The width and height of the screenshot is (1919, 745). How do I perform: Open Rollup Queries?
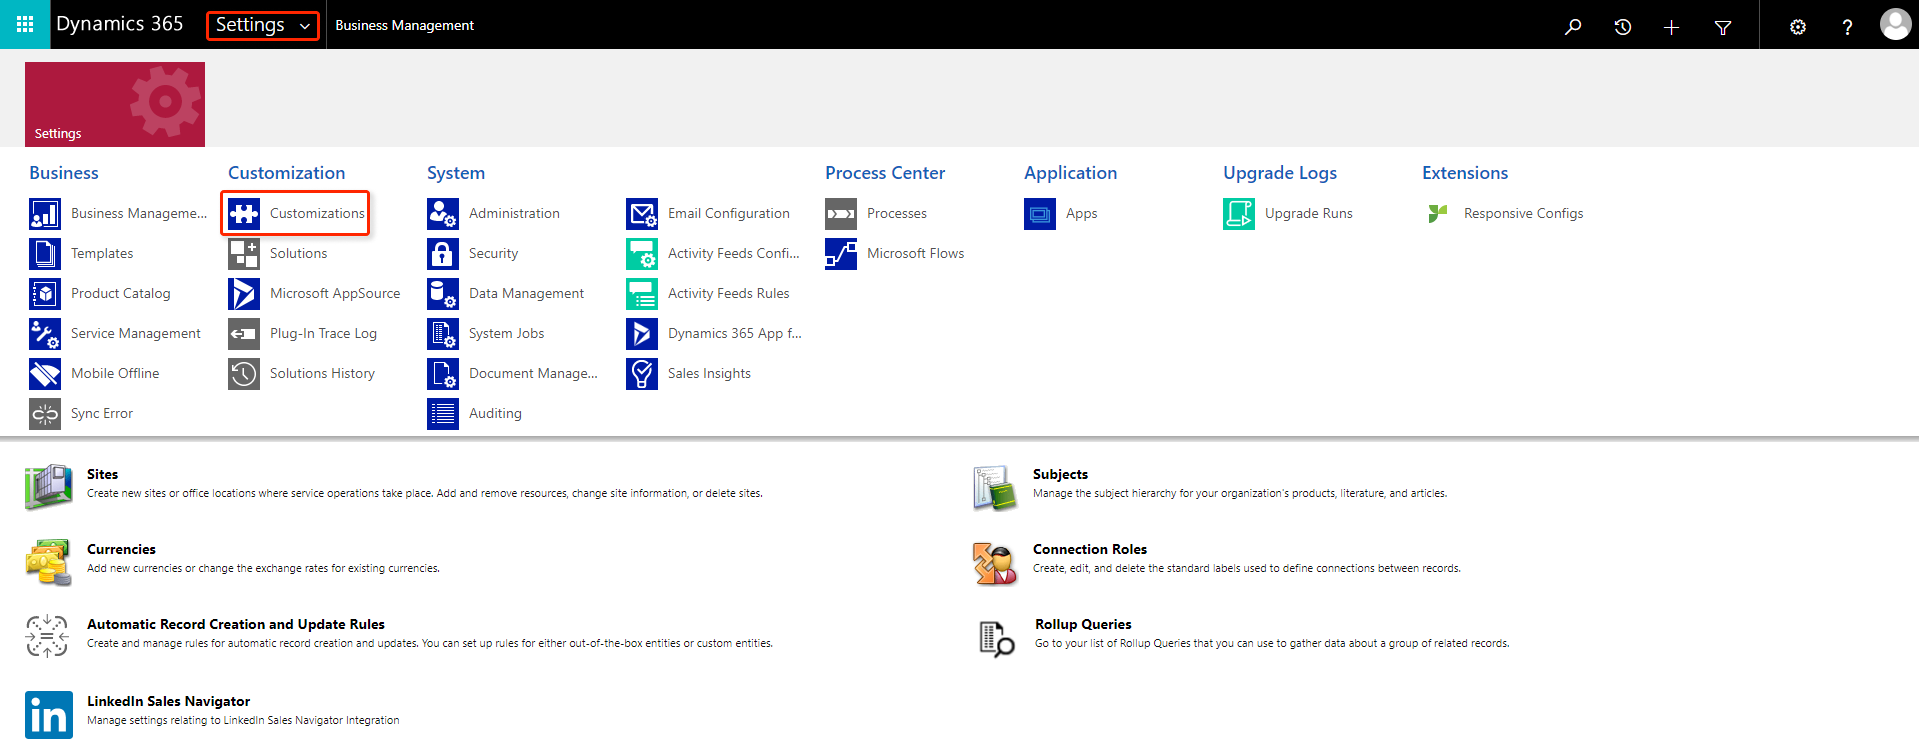[x=1083, y=624]
